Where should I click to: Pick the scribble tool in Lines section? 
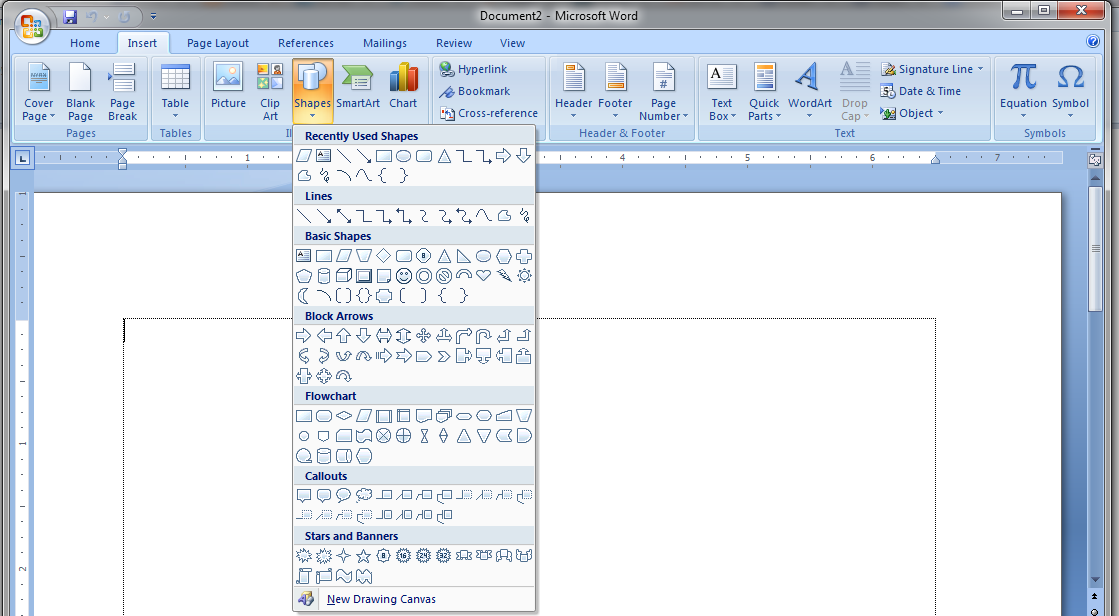(x=524, y=216)
